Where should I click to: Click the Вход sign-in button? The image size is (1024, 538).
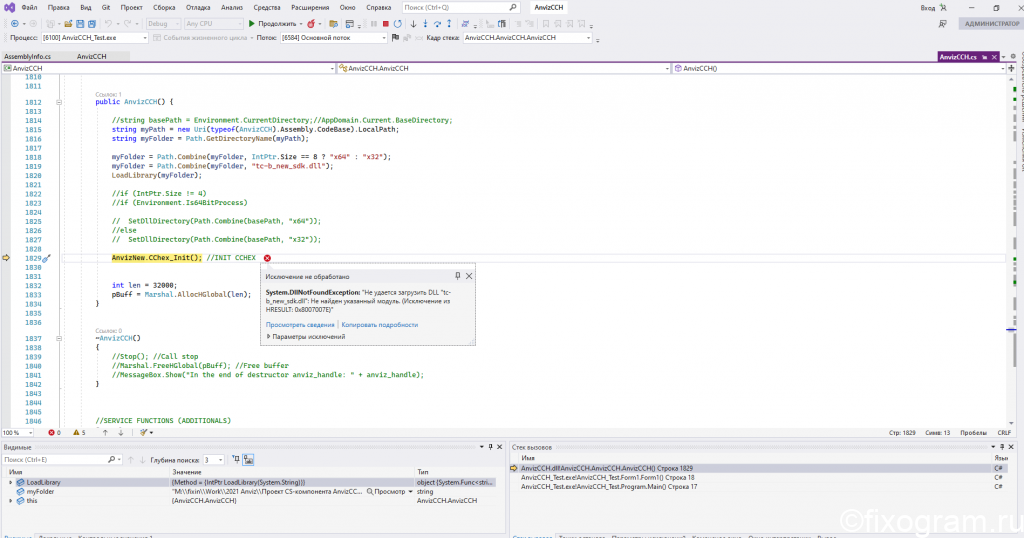[x=934, y=7]
